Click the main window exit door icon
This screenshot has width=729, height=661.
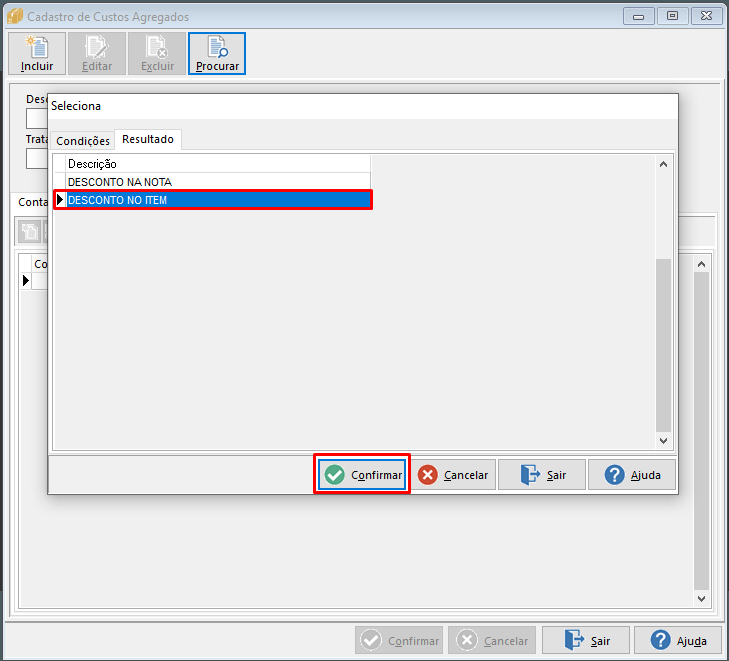point(574,640)
